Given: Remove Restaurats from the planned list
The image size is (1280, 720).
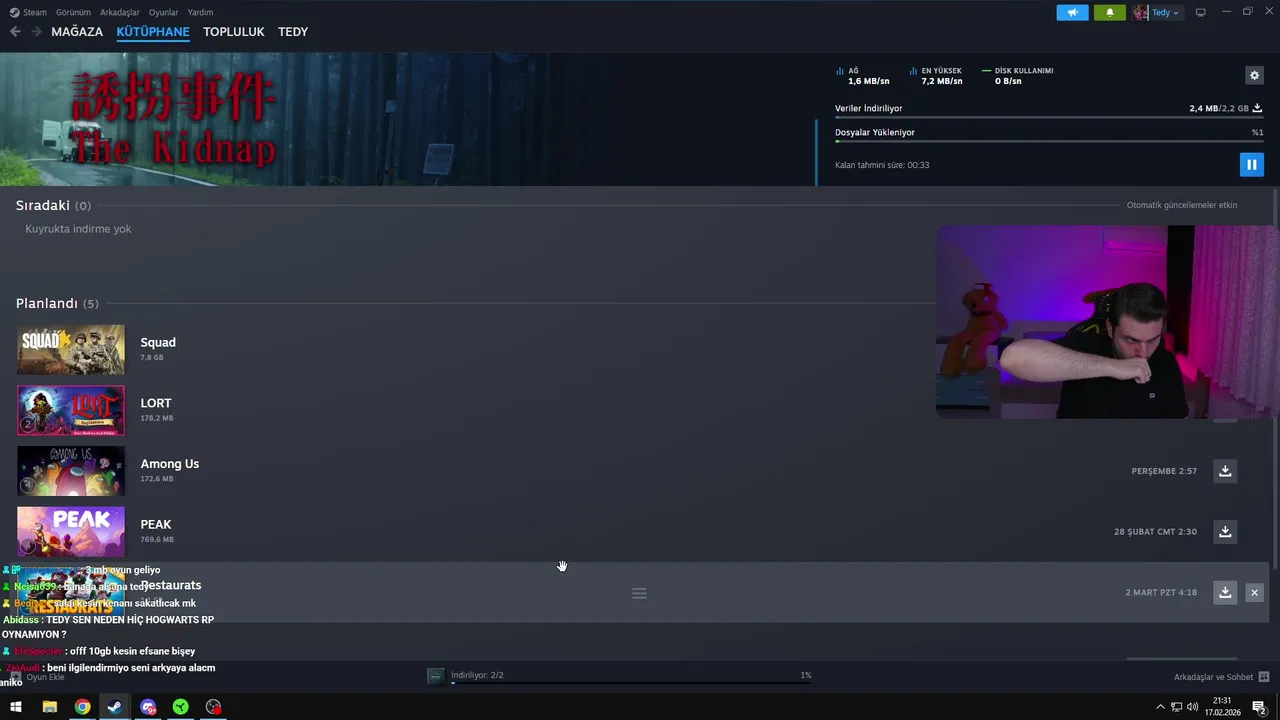Looking at the screenshot, I should click(1254, 593).
